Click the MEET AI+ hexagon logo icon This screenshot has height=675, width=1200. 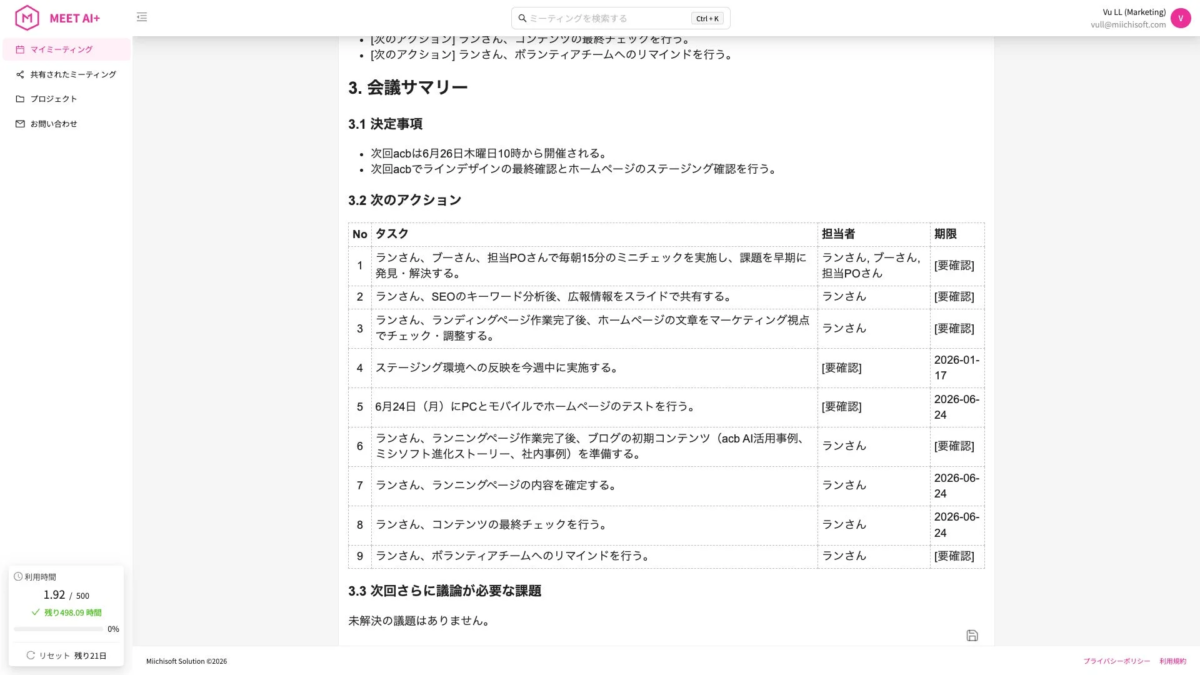point(27,17)
